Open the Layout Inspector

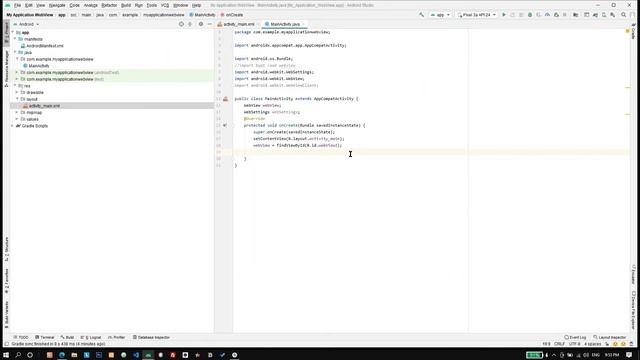(x=609, y=337)
